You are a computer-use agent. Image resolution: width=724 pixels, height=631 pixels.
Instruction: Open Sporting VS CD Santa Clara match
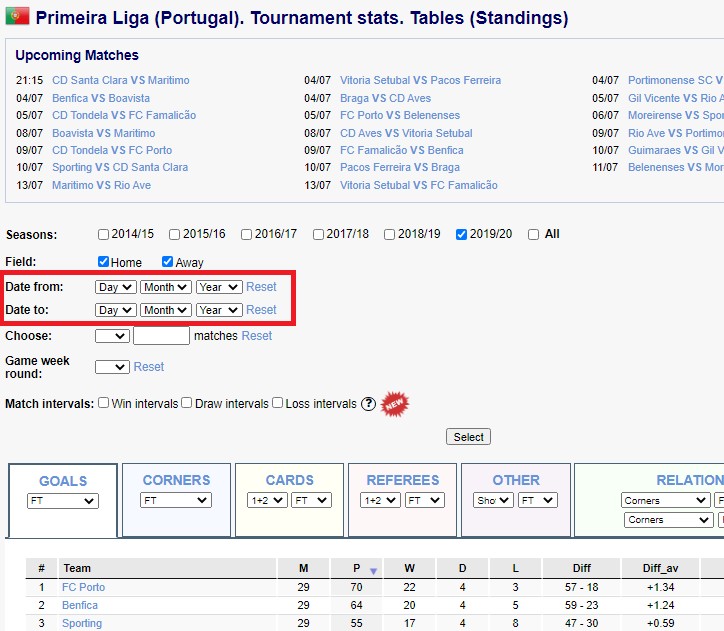pyautogui.click(x=120, y=168)
